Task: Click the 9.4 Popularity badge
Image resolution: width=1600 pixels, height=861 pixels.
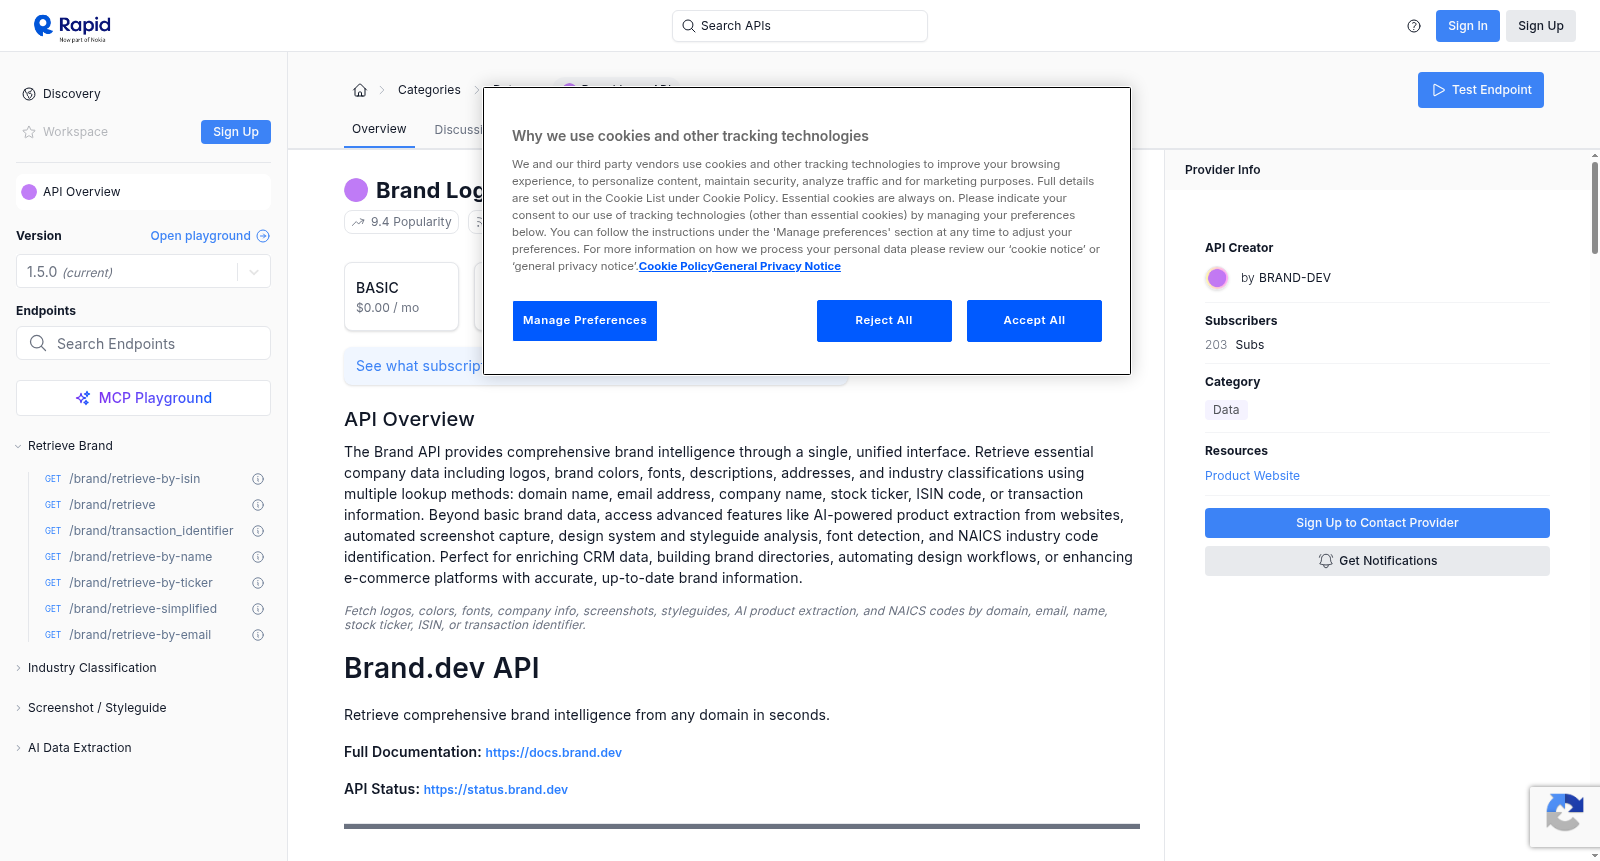Action: pos(401,222)
